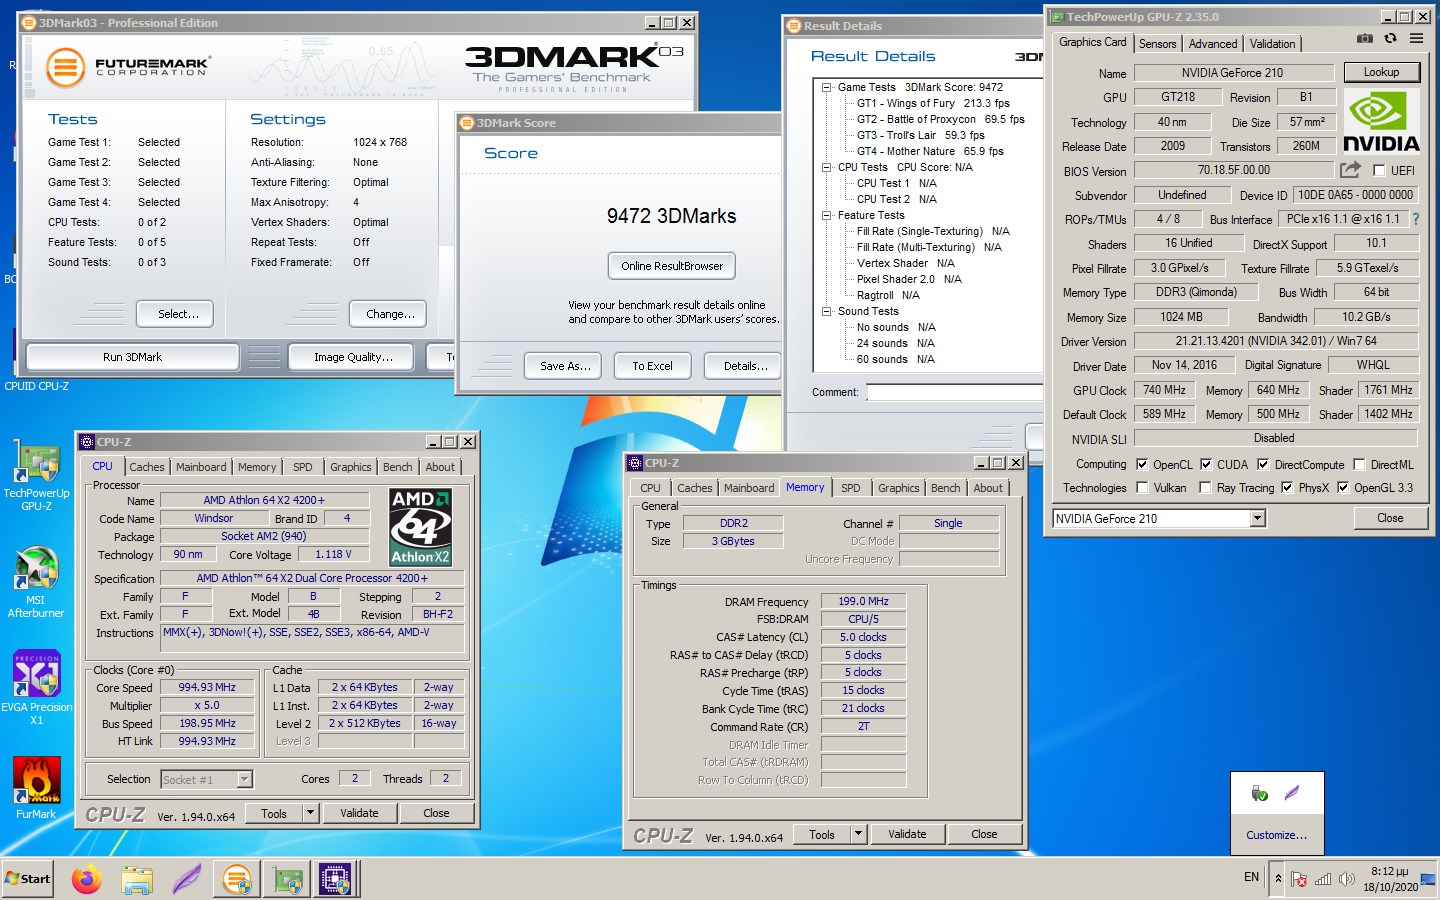Click the Lookup button in GPU-Z

coord(1381,72)
